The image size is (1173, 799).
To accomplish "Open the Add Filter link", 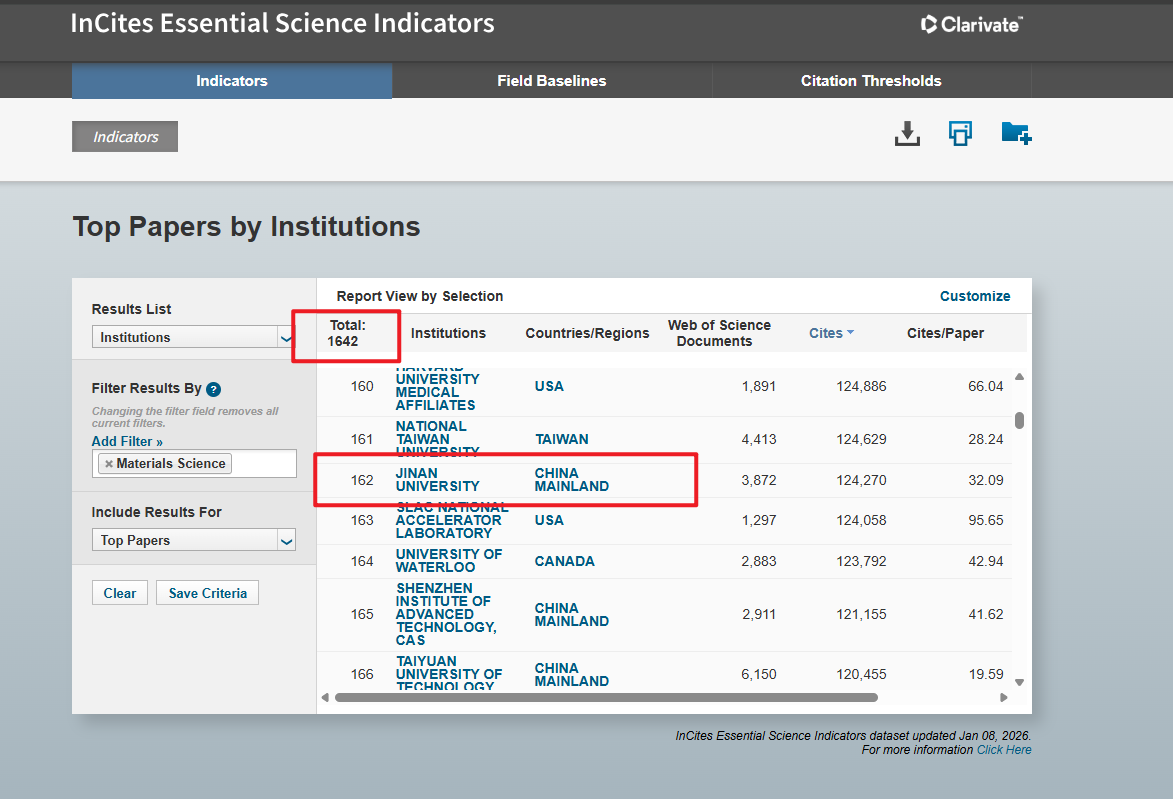I will [x=127, y=441].
